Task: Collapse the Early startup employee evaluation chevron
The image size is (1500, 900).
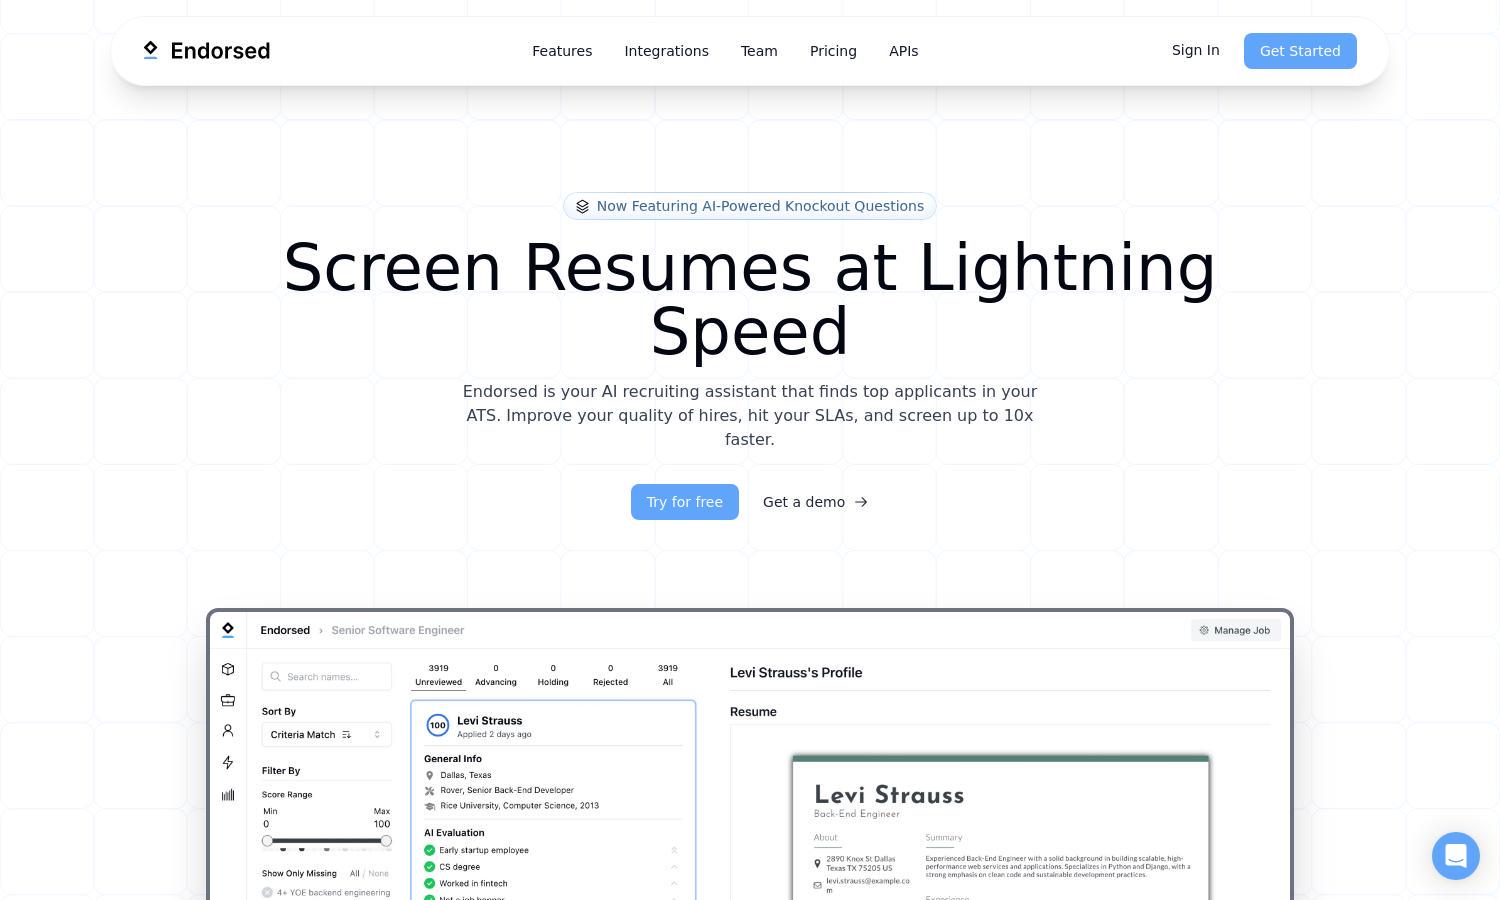Action: pos(674,850)
